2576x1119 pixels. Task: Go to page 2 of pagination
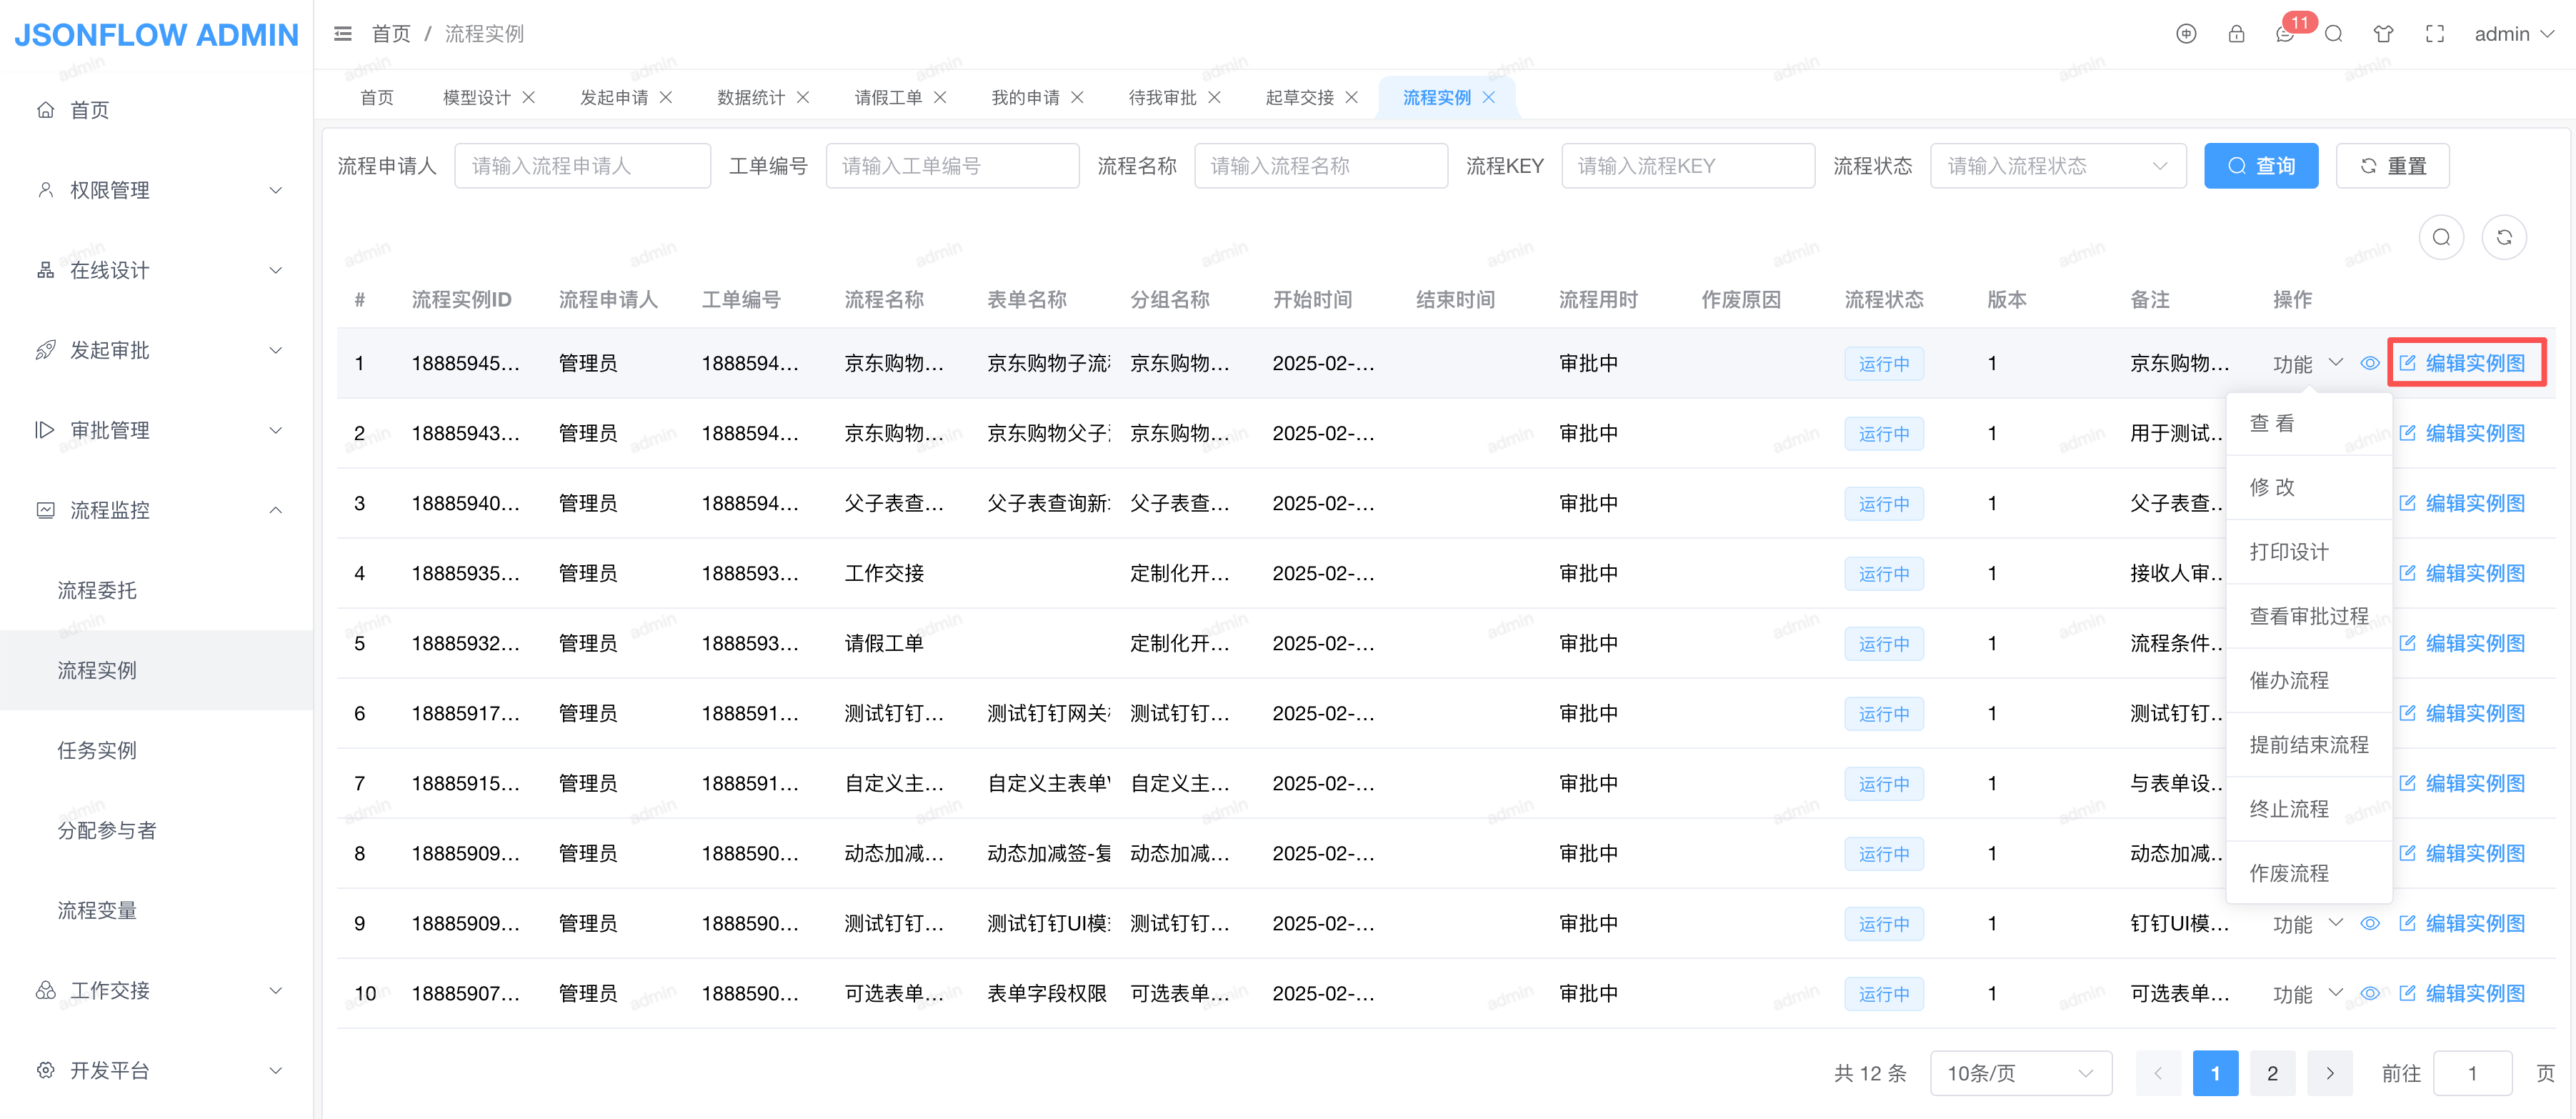(x=2272, y=1073)
